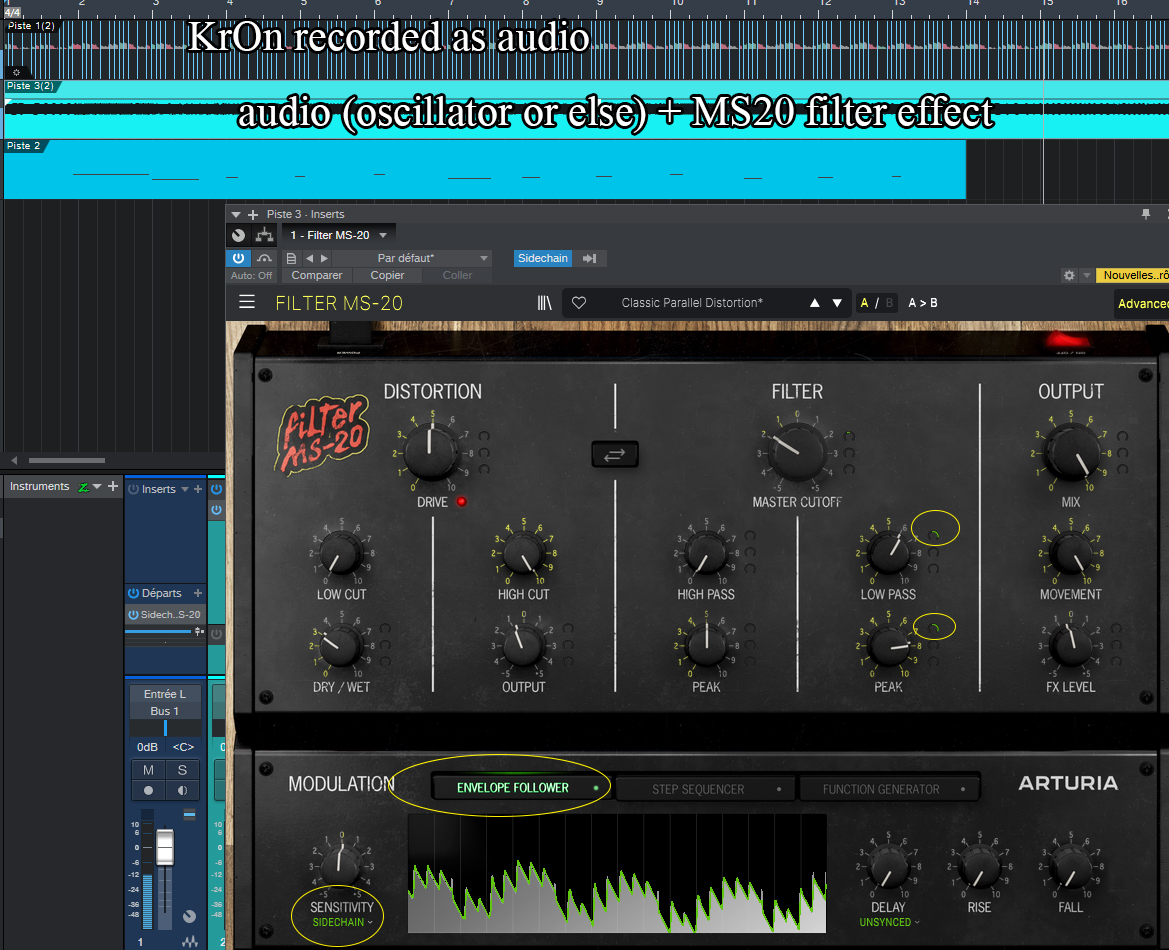
Task: Add an insert to Piste 3
Action: (x=253, y=214)
